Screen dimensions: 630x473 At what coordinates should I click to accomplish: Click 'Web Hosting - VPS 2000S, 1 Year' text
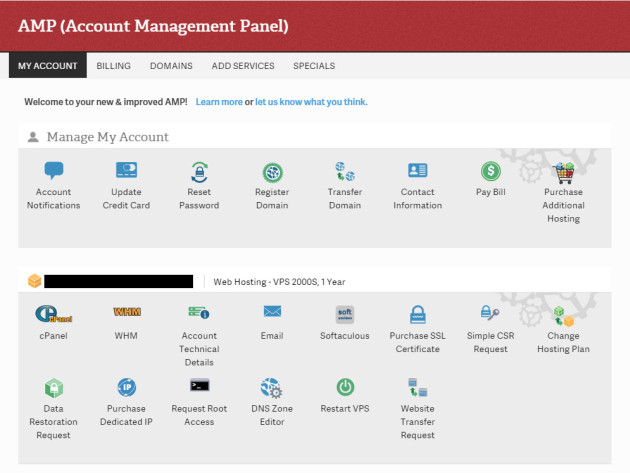coord(279,282)
